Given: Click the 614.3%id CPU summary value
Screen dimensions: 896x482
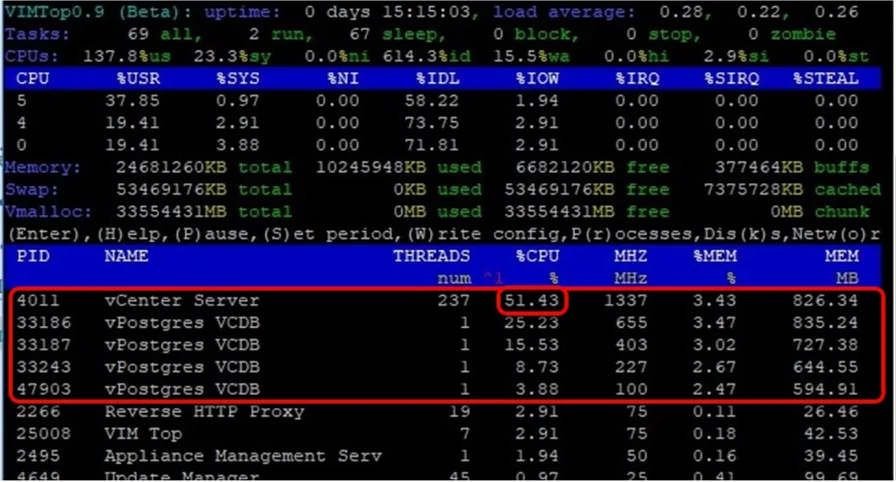Looking at the screenshot, I should [x=426, y=56].
